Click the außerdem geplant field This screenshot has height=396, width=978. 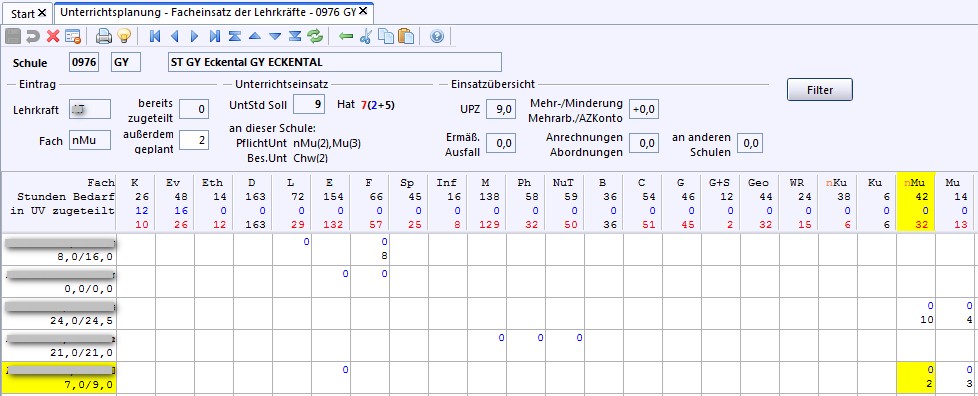tap(194, 141)
